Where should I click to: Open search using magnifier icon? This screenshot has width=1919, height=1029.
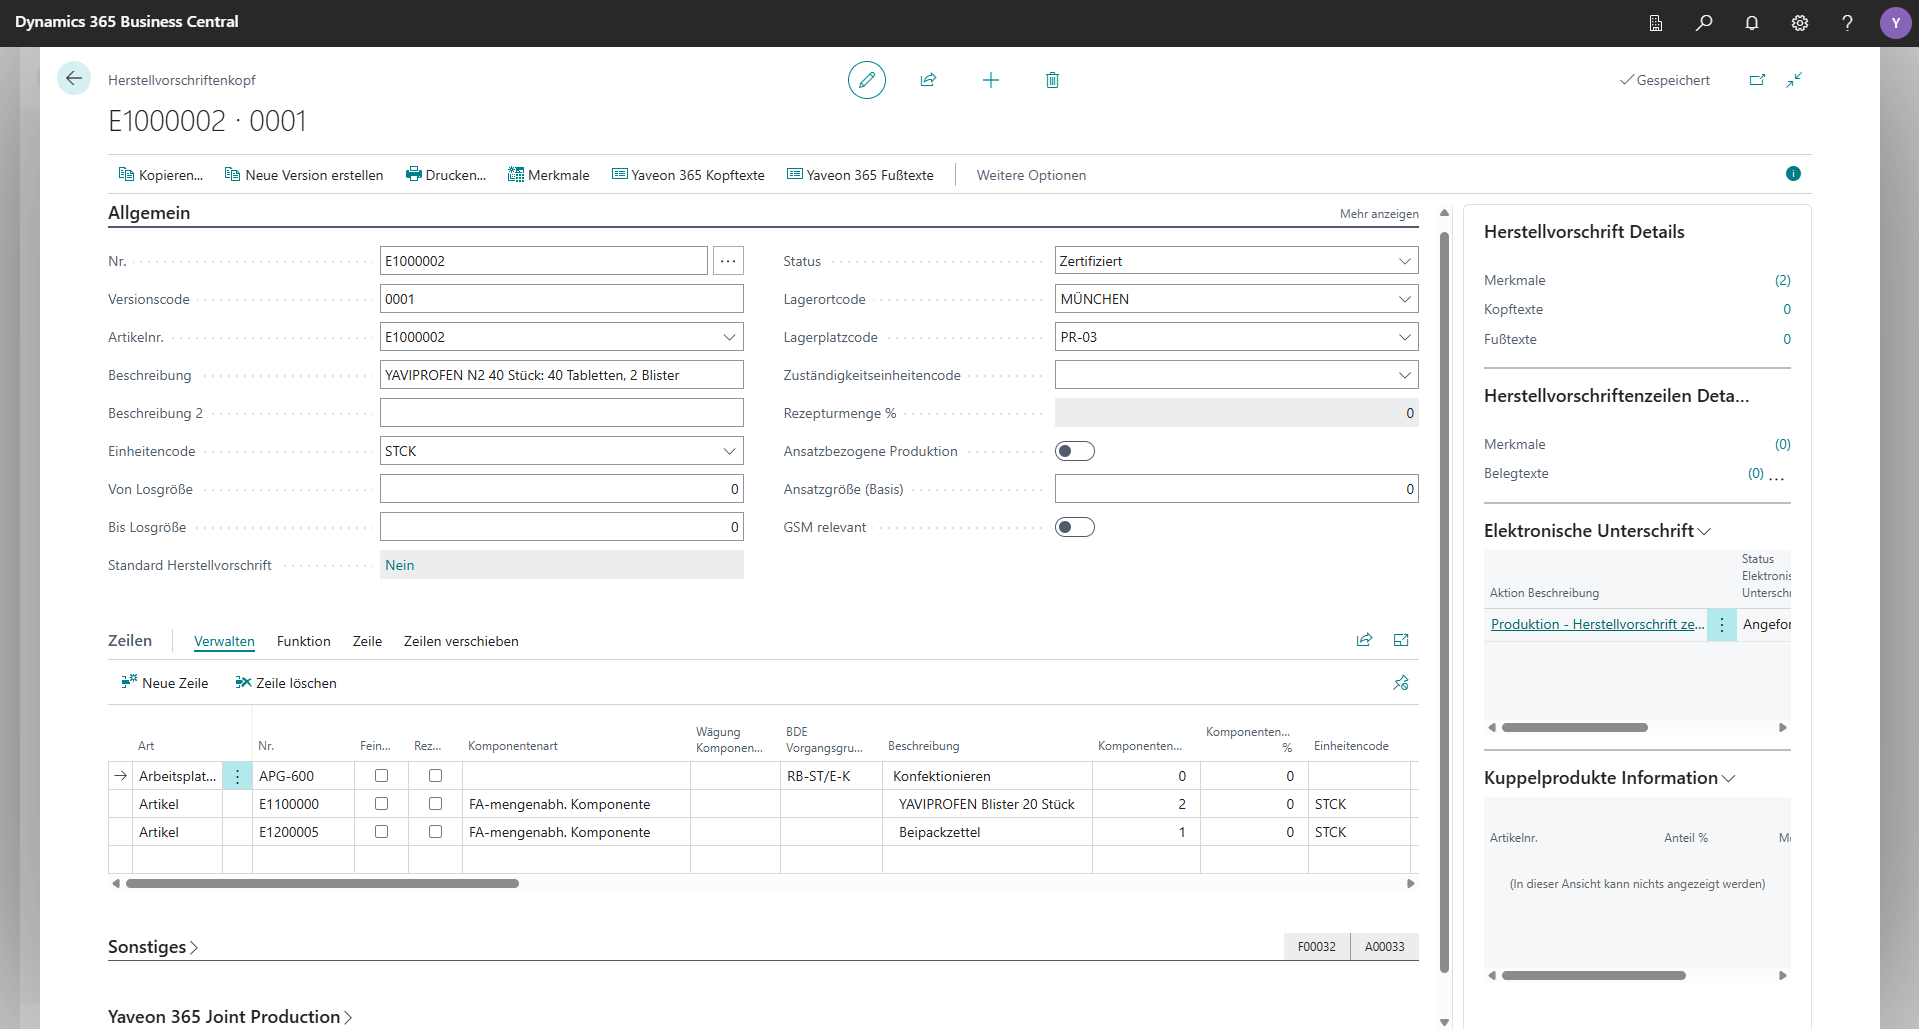click(1704, 22)
